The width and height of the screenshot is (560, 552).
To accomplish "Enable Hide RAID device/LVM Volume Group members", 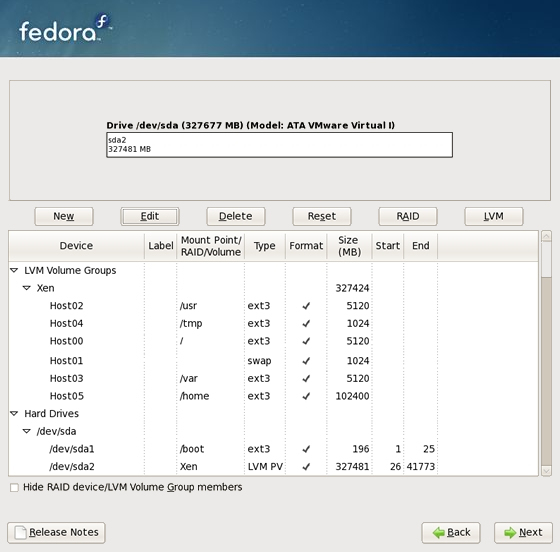I will coord(14,487).
